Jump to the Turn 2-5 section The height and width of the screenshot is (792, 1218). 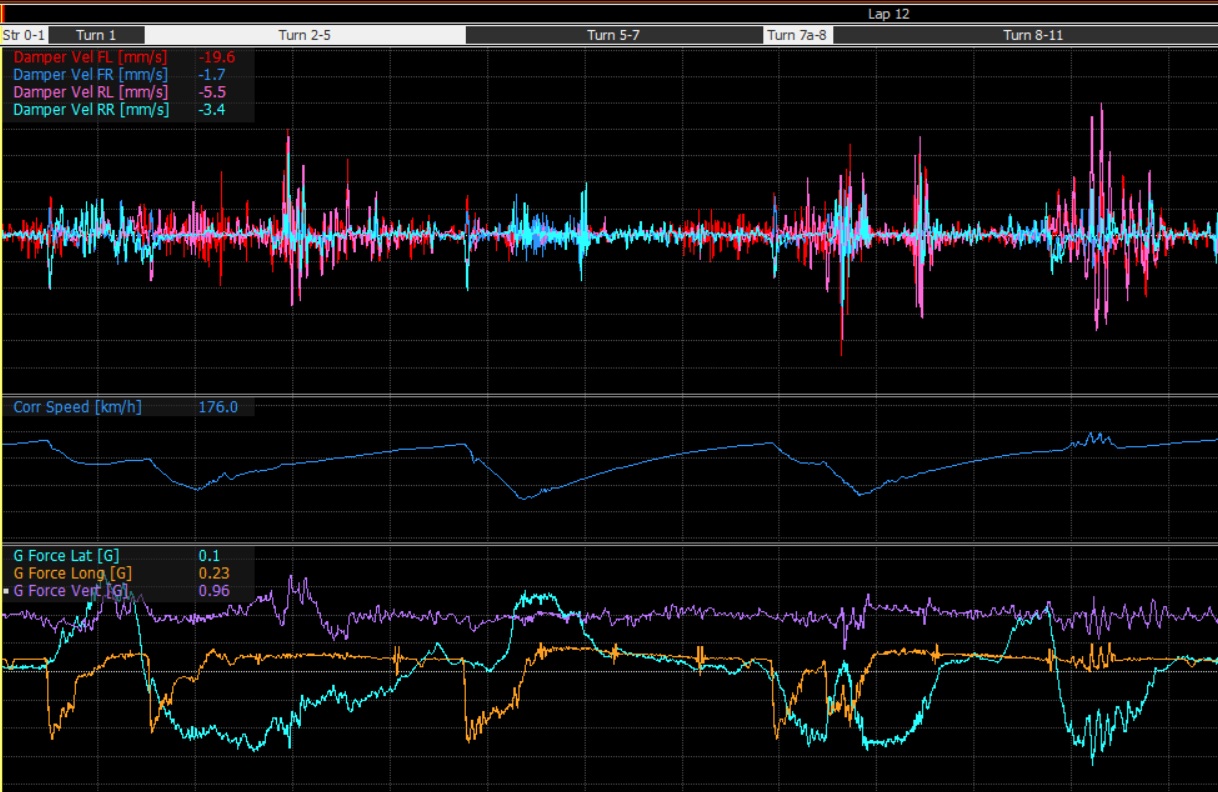[x=304, y=35]
